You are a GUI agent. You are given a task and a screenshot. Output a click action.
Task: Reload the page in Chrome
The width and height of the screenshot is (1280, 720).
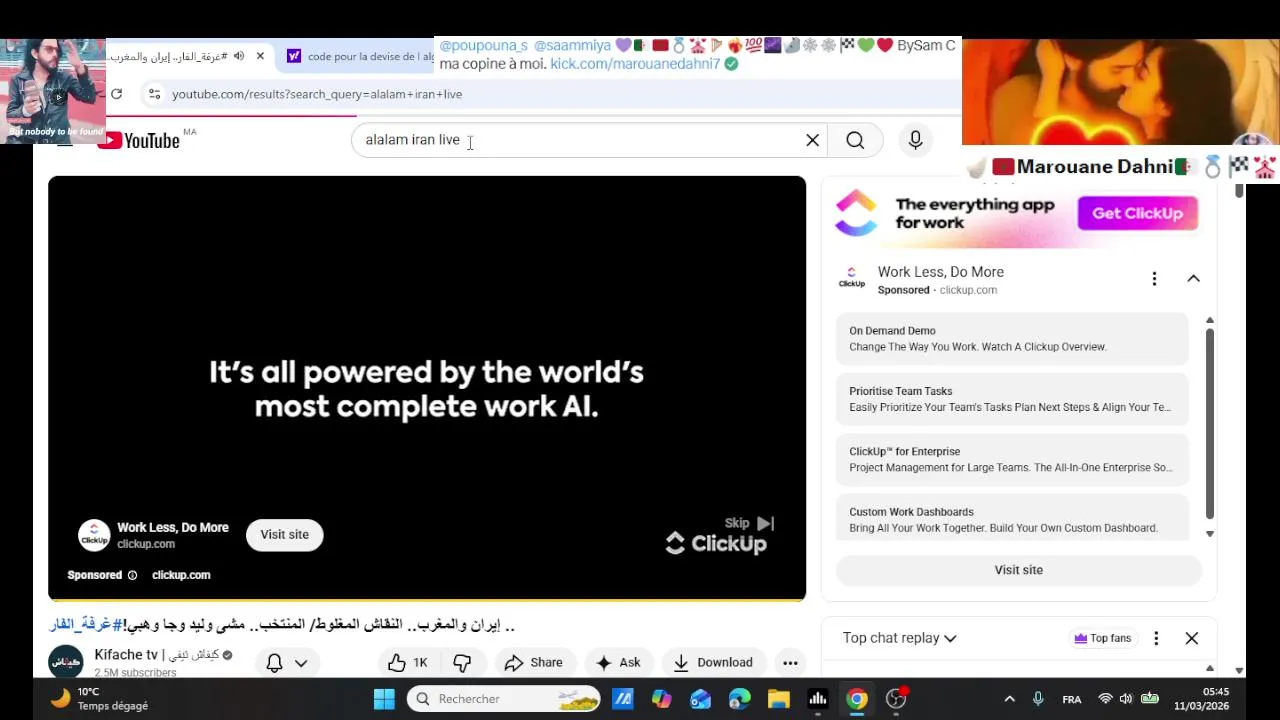coord(116,94)
